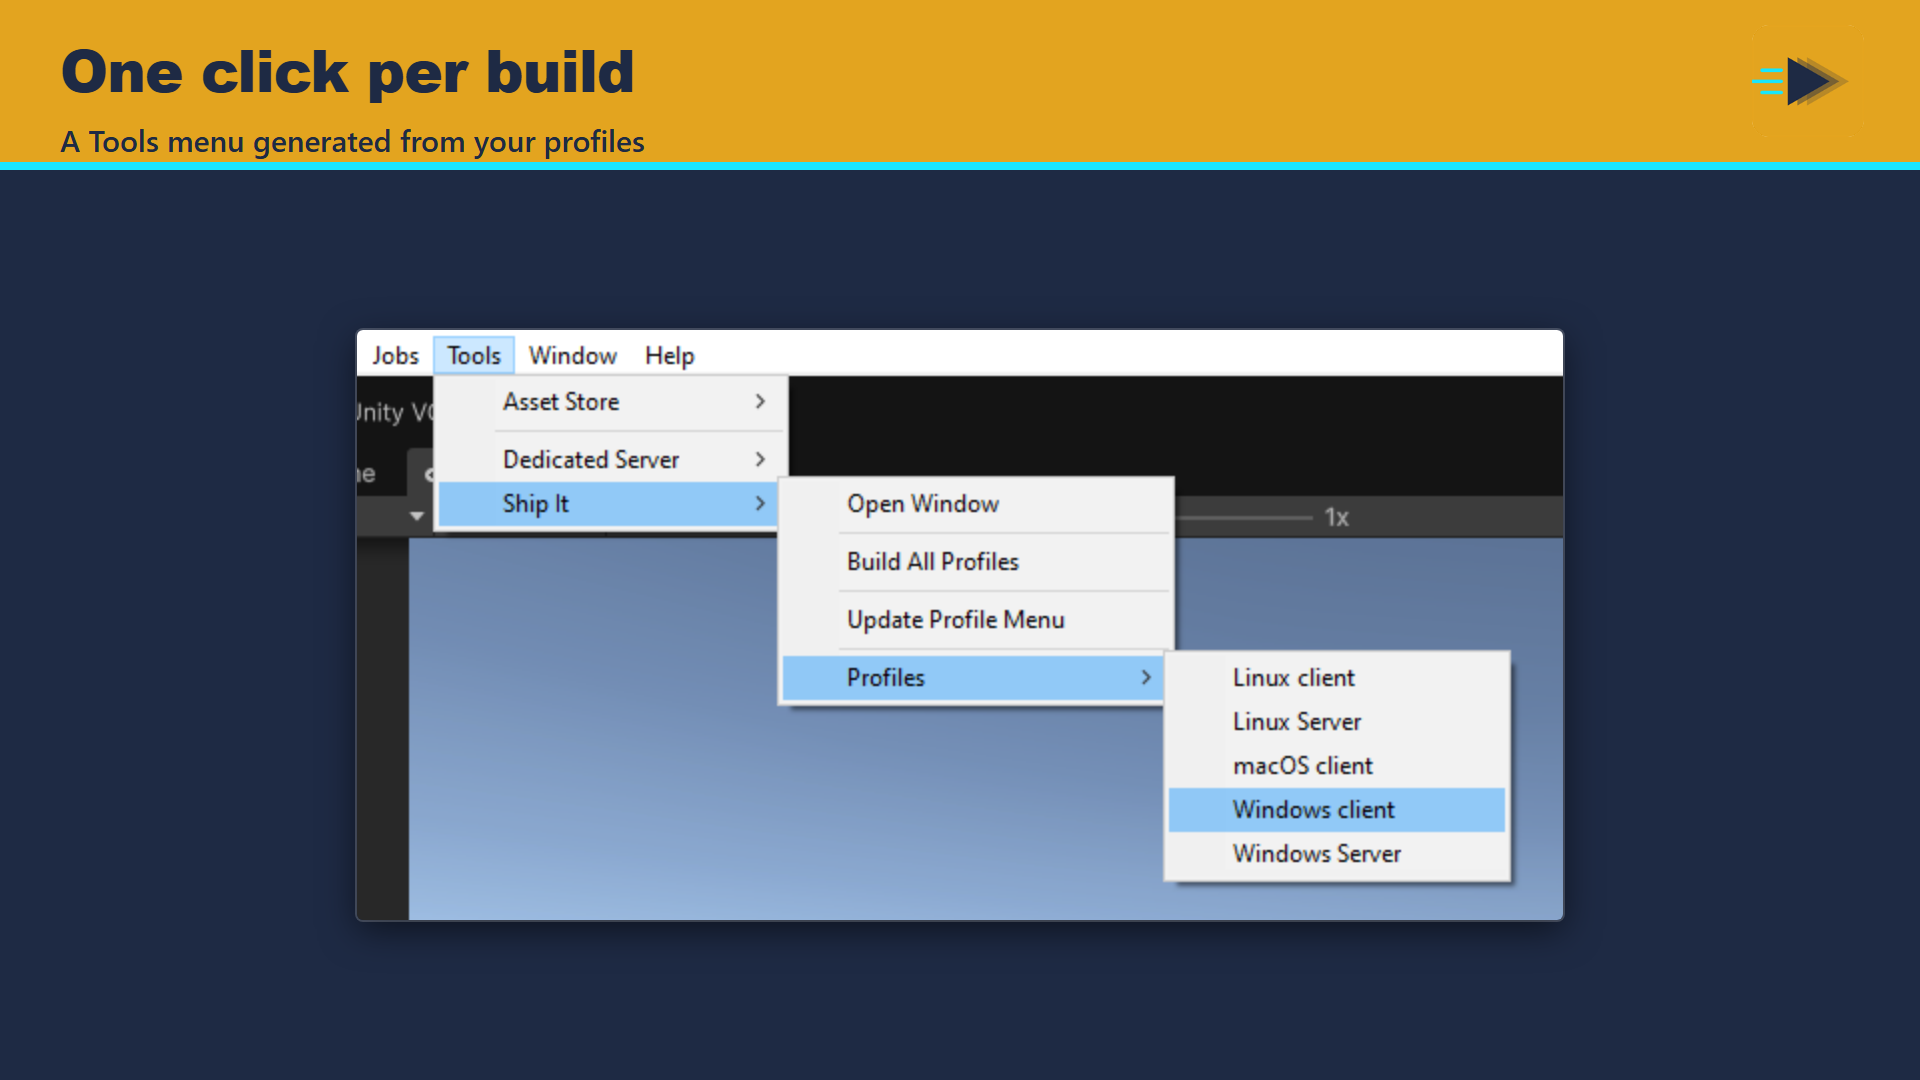Open the Asset Store submenu
1920x1080 pixels.
[610, 402]
